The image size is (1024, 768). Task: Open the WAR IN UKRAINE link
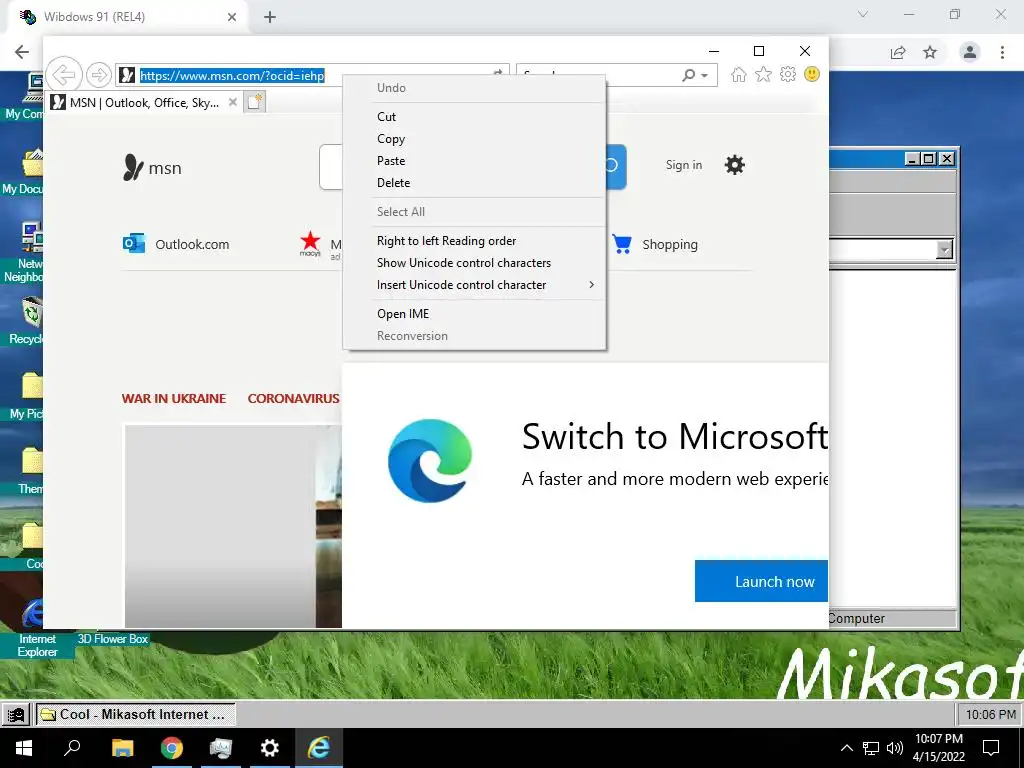(x=174, y=398)
